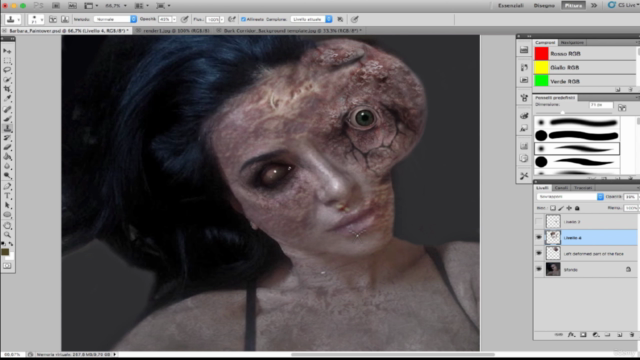Select the Eyedropper tool
Image resolution: width=640 pixels, height=360 pixels.
[x=7, y=98]
